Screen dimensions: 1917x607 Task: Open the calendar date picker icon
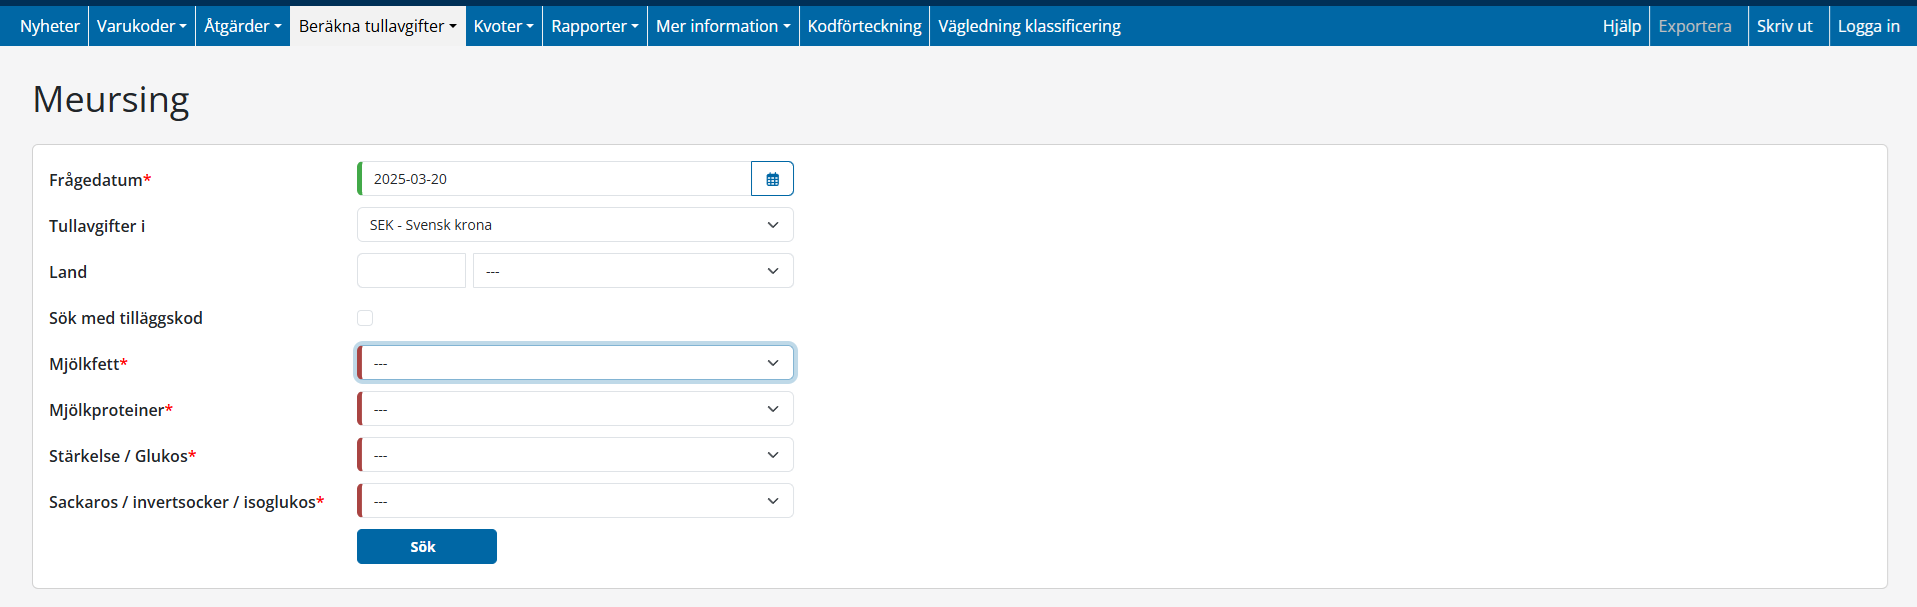click(x=772, y=179)
